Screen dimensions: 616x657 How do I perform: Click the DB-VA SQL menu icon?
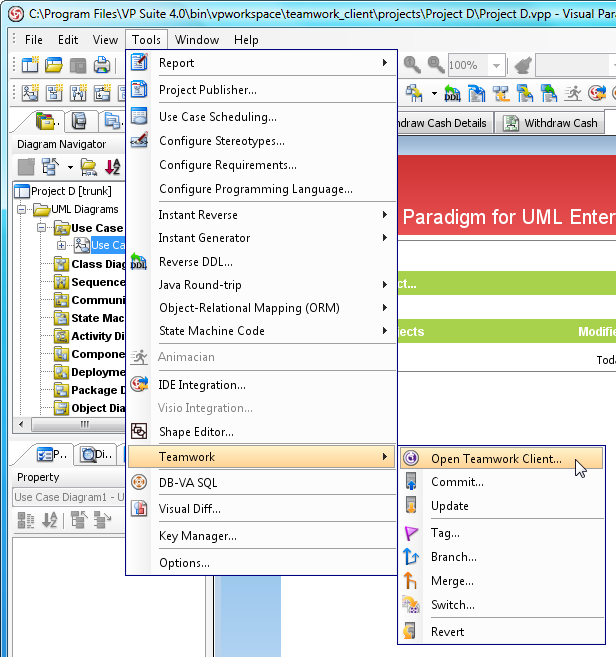pyautogui.click(x=139, y=482)
